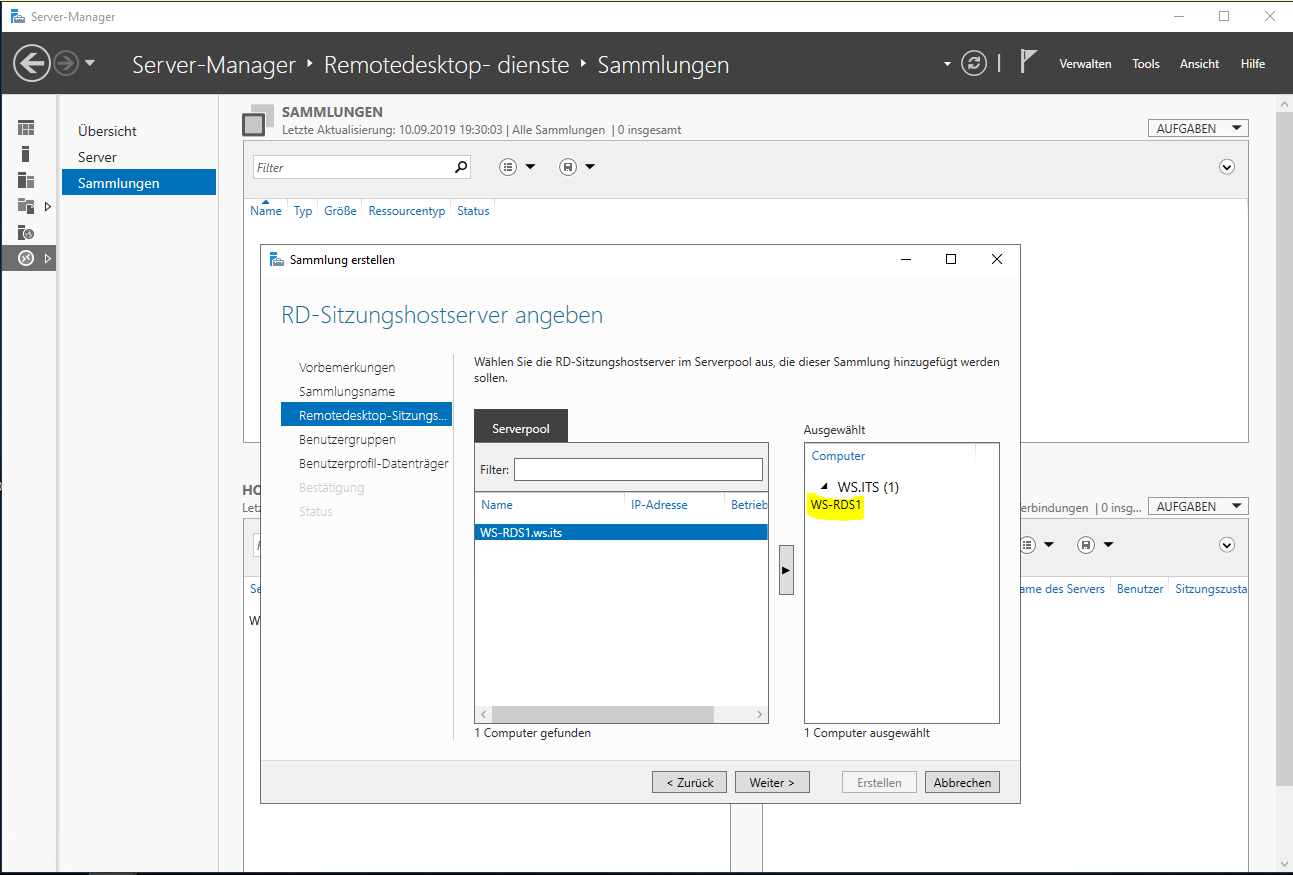Sort by IP-Adresse column in Serverpool

pyautogui.click(x=659, y=505)
